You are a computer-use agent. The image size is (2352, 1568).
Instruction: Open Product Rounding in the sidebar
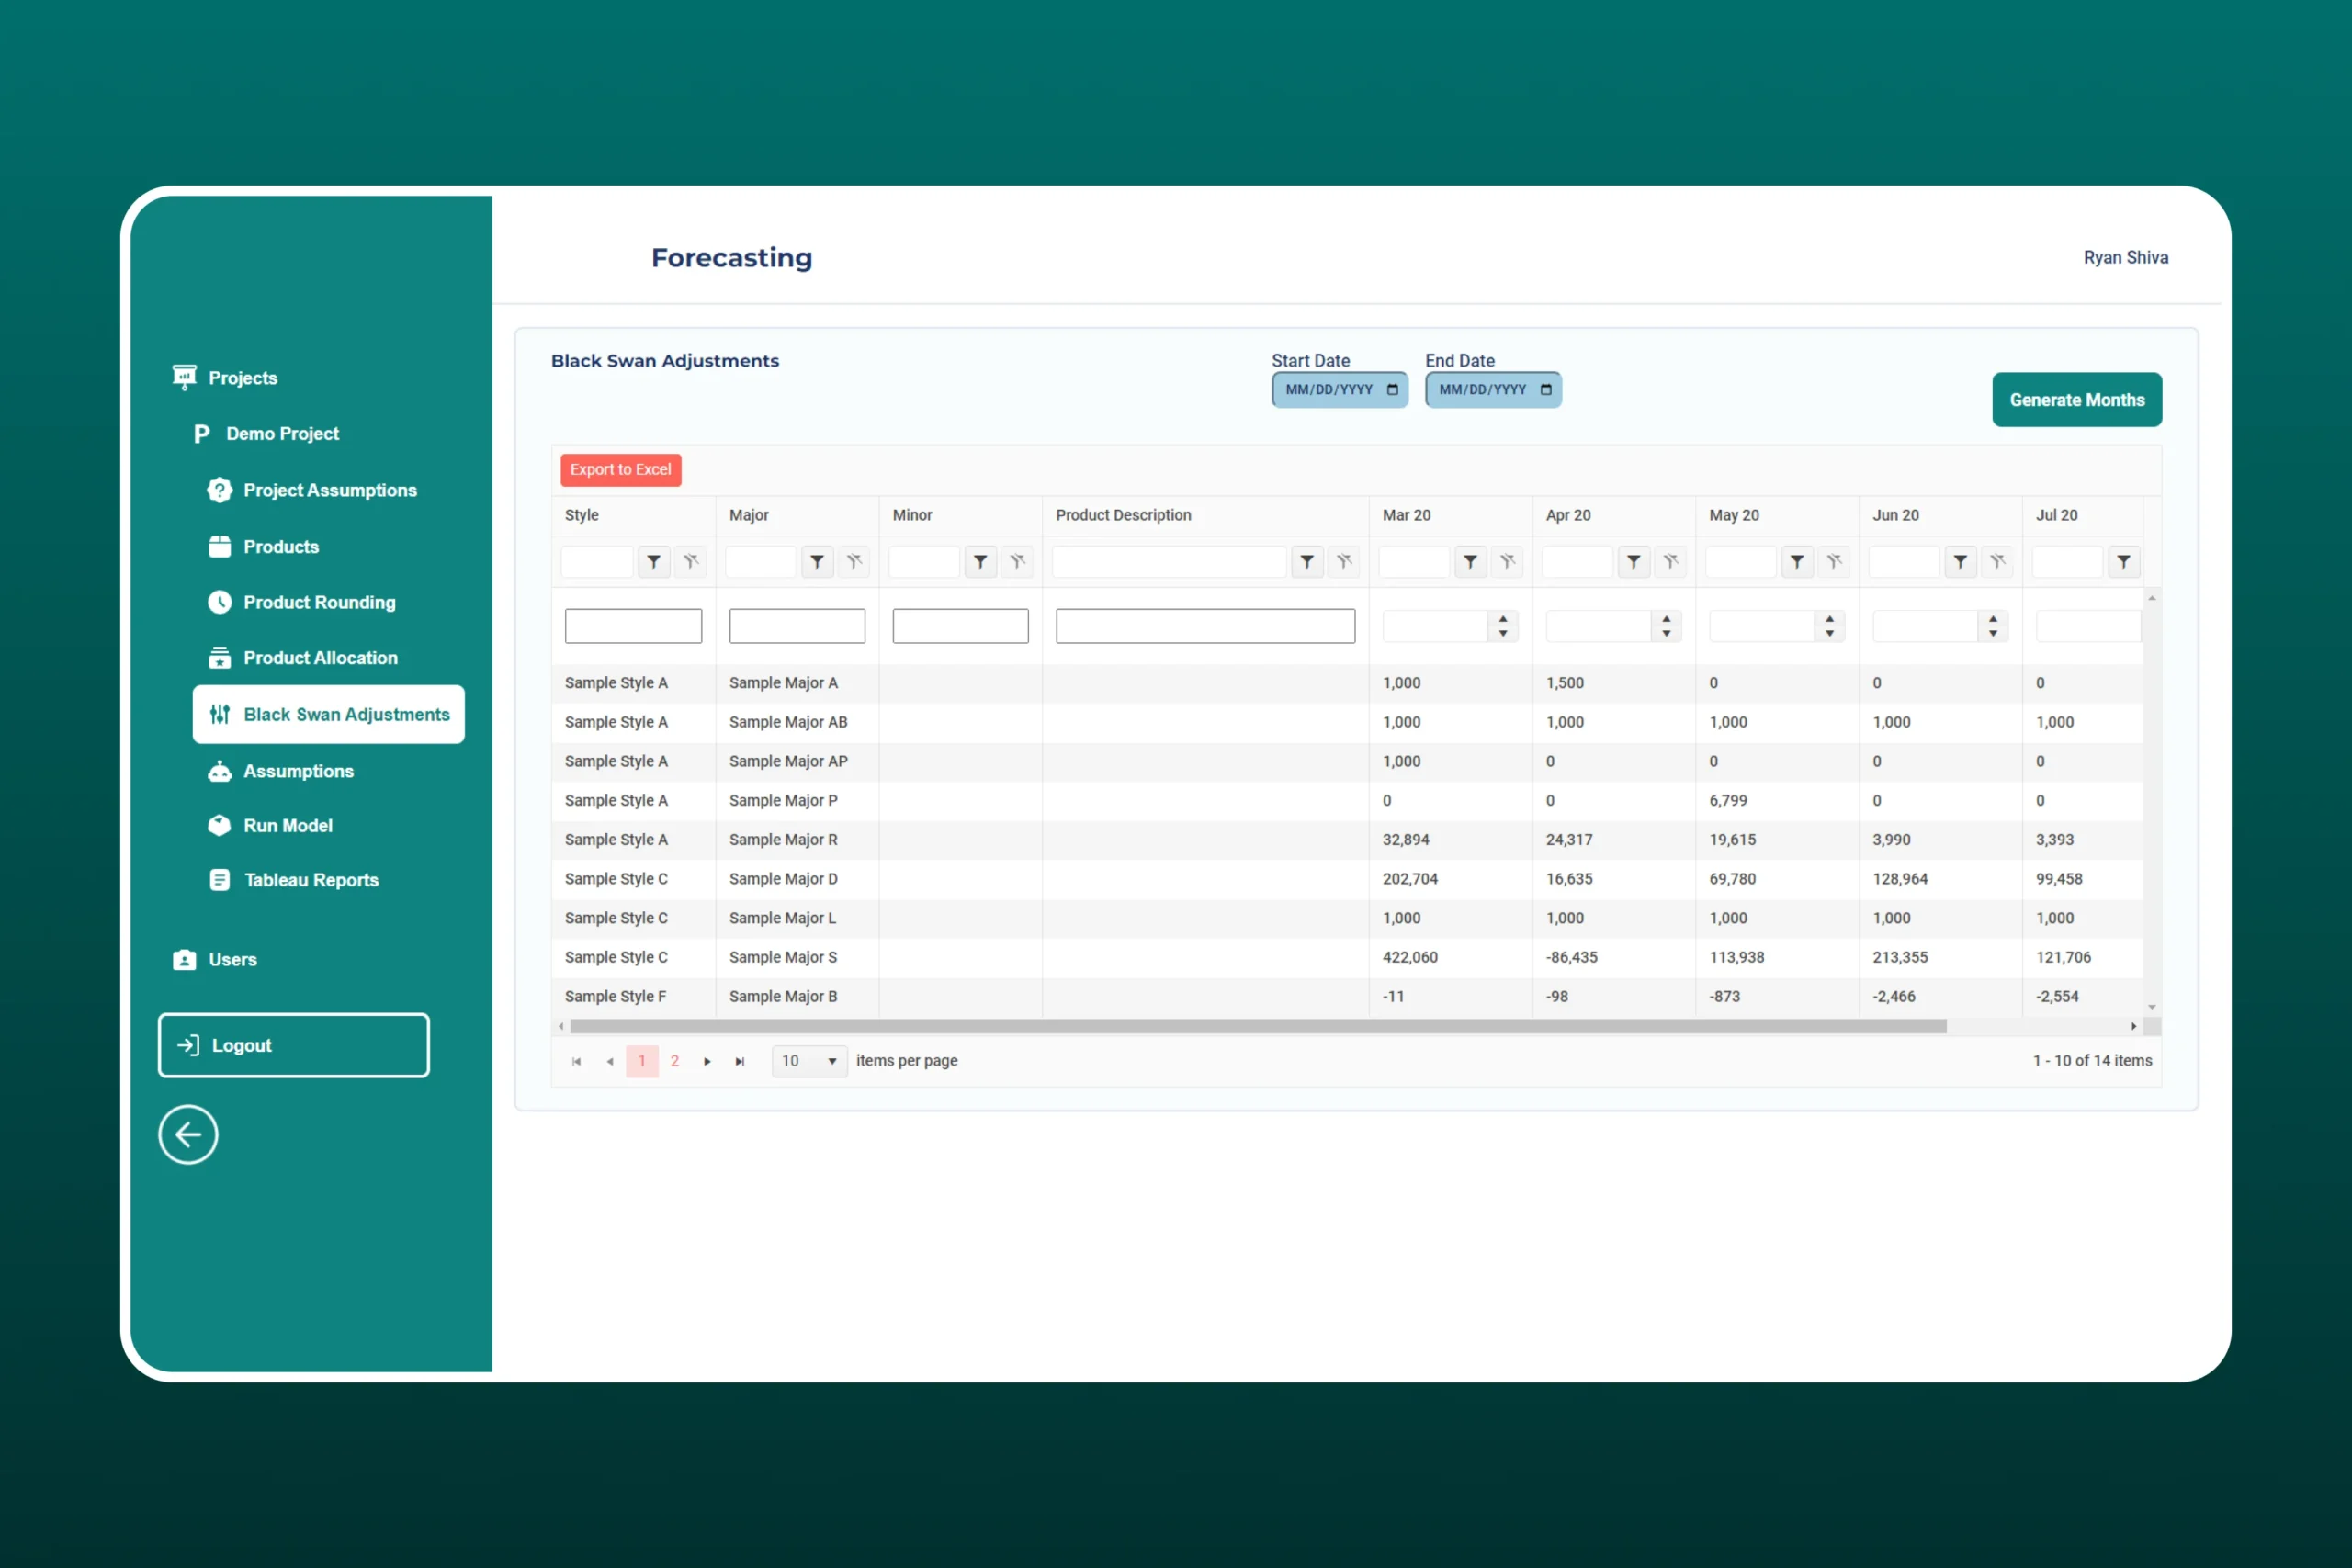pos(319,602)
